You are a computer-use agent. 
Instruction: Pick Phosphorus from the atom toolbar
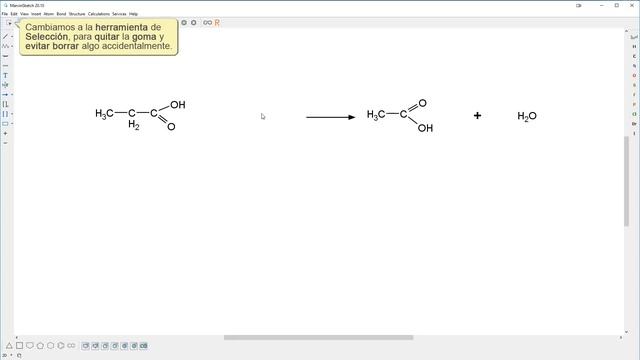(x=634, y=104)
